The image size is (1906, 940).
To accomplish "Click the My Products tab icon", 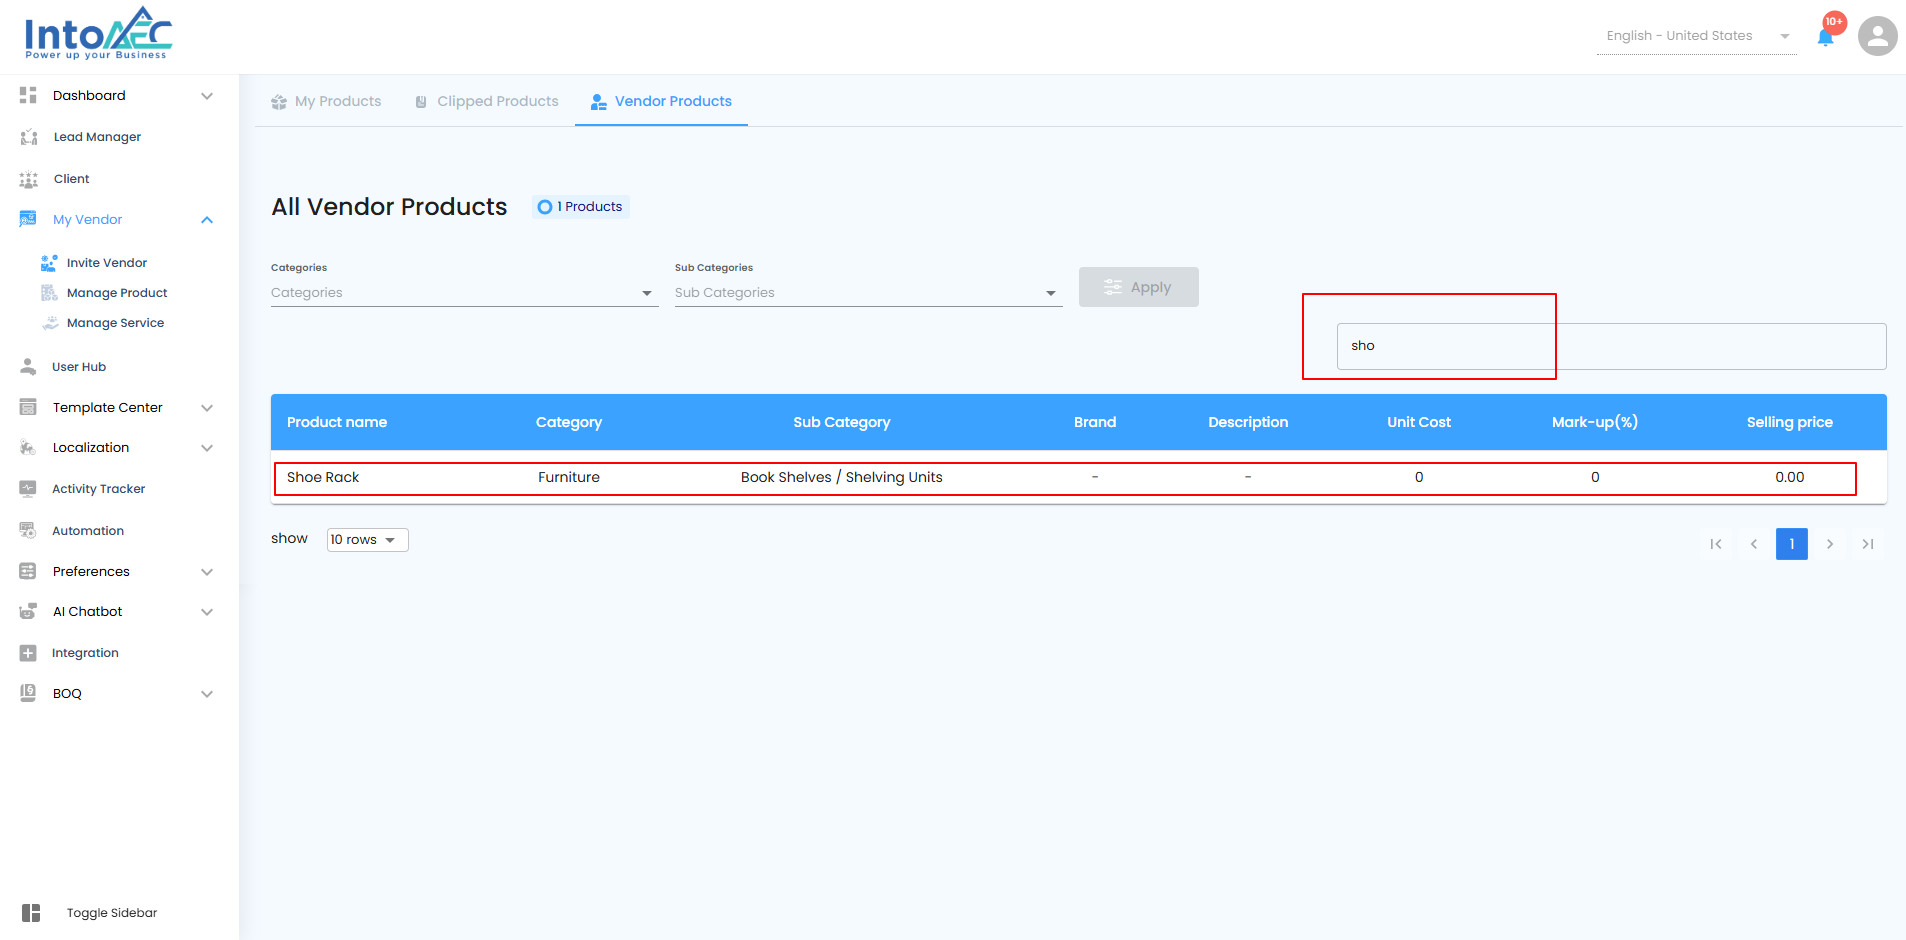I will pos(279,102).
